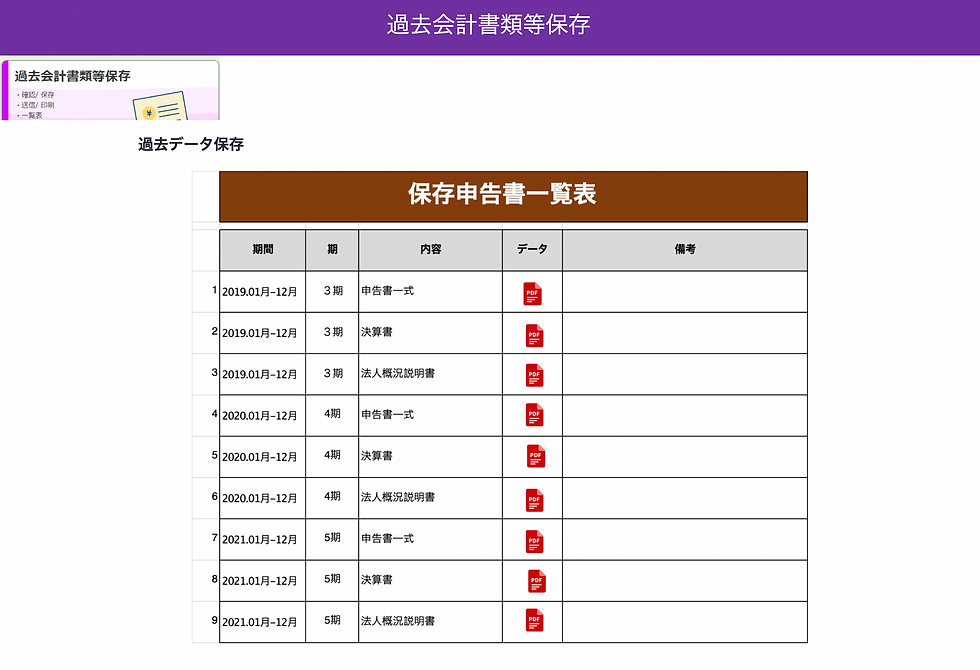Select the 3期 cell in row 2
The height and width of the screenshot is (670, 980).
point(332,333)
